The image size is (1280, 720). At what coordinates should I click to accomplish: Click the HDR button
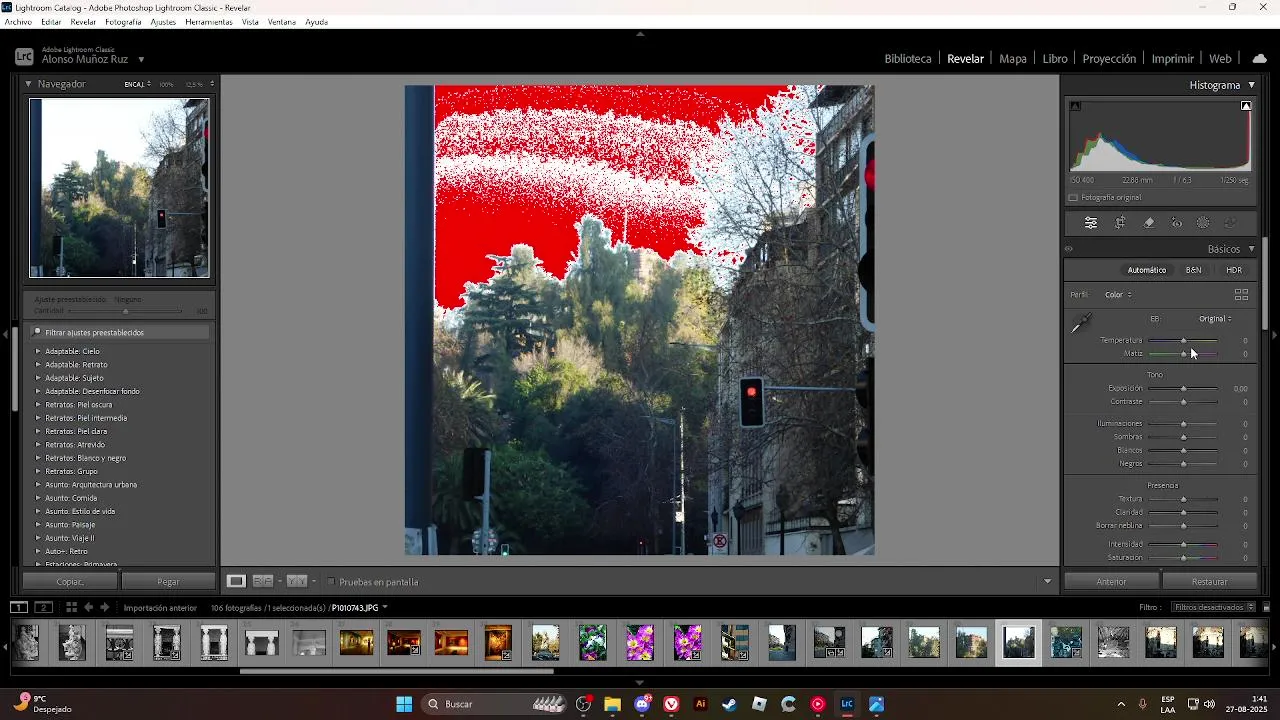click(1234, 270)
